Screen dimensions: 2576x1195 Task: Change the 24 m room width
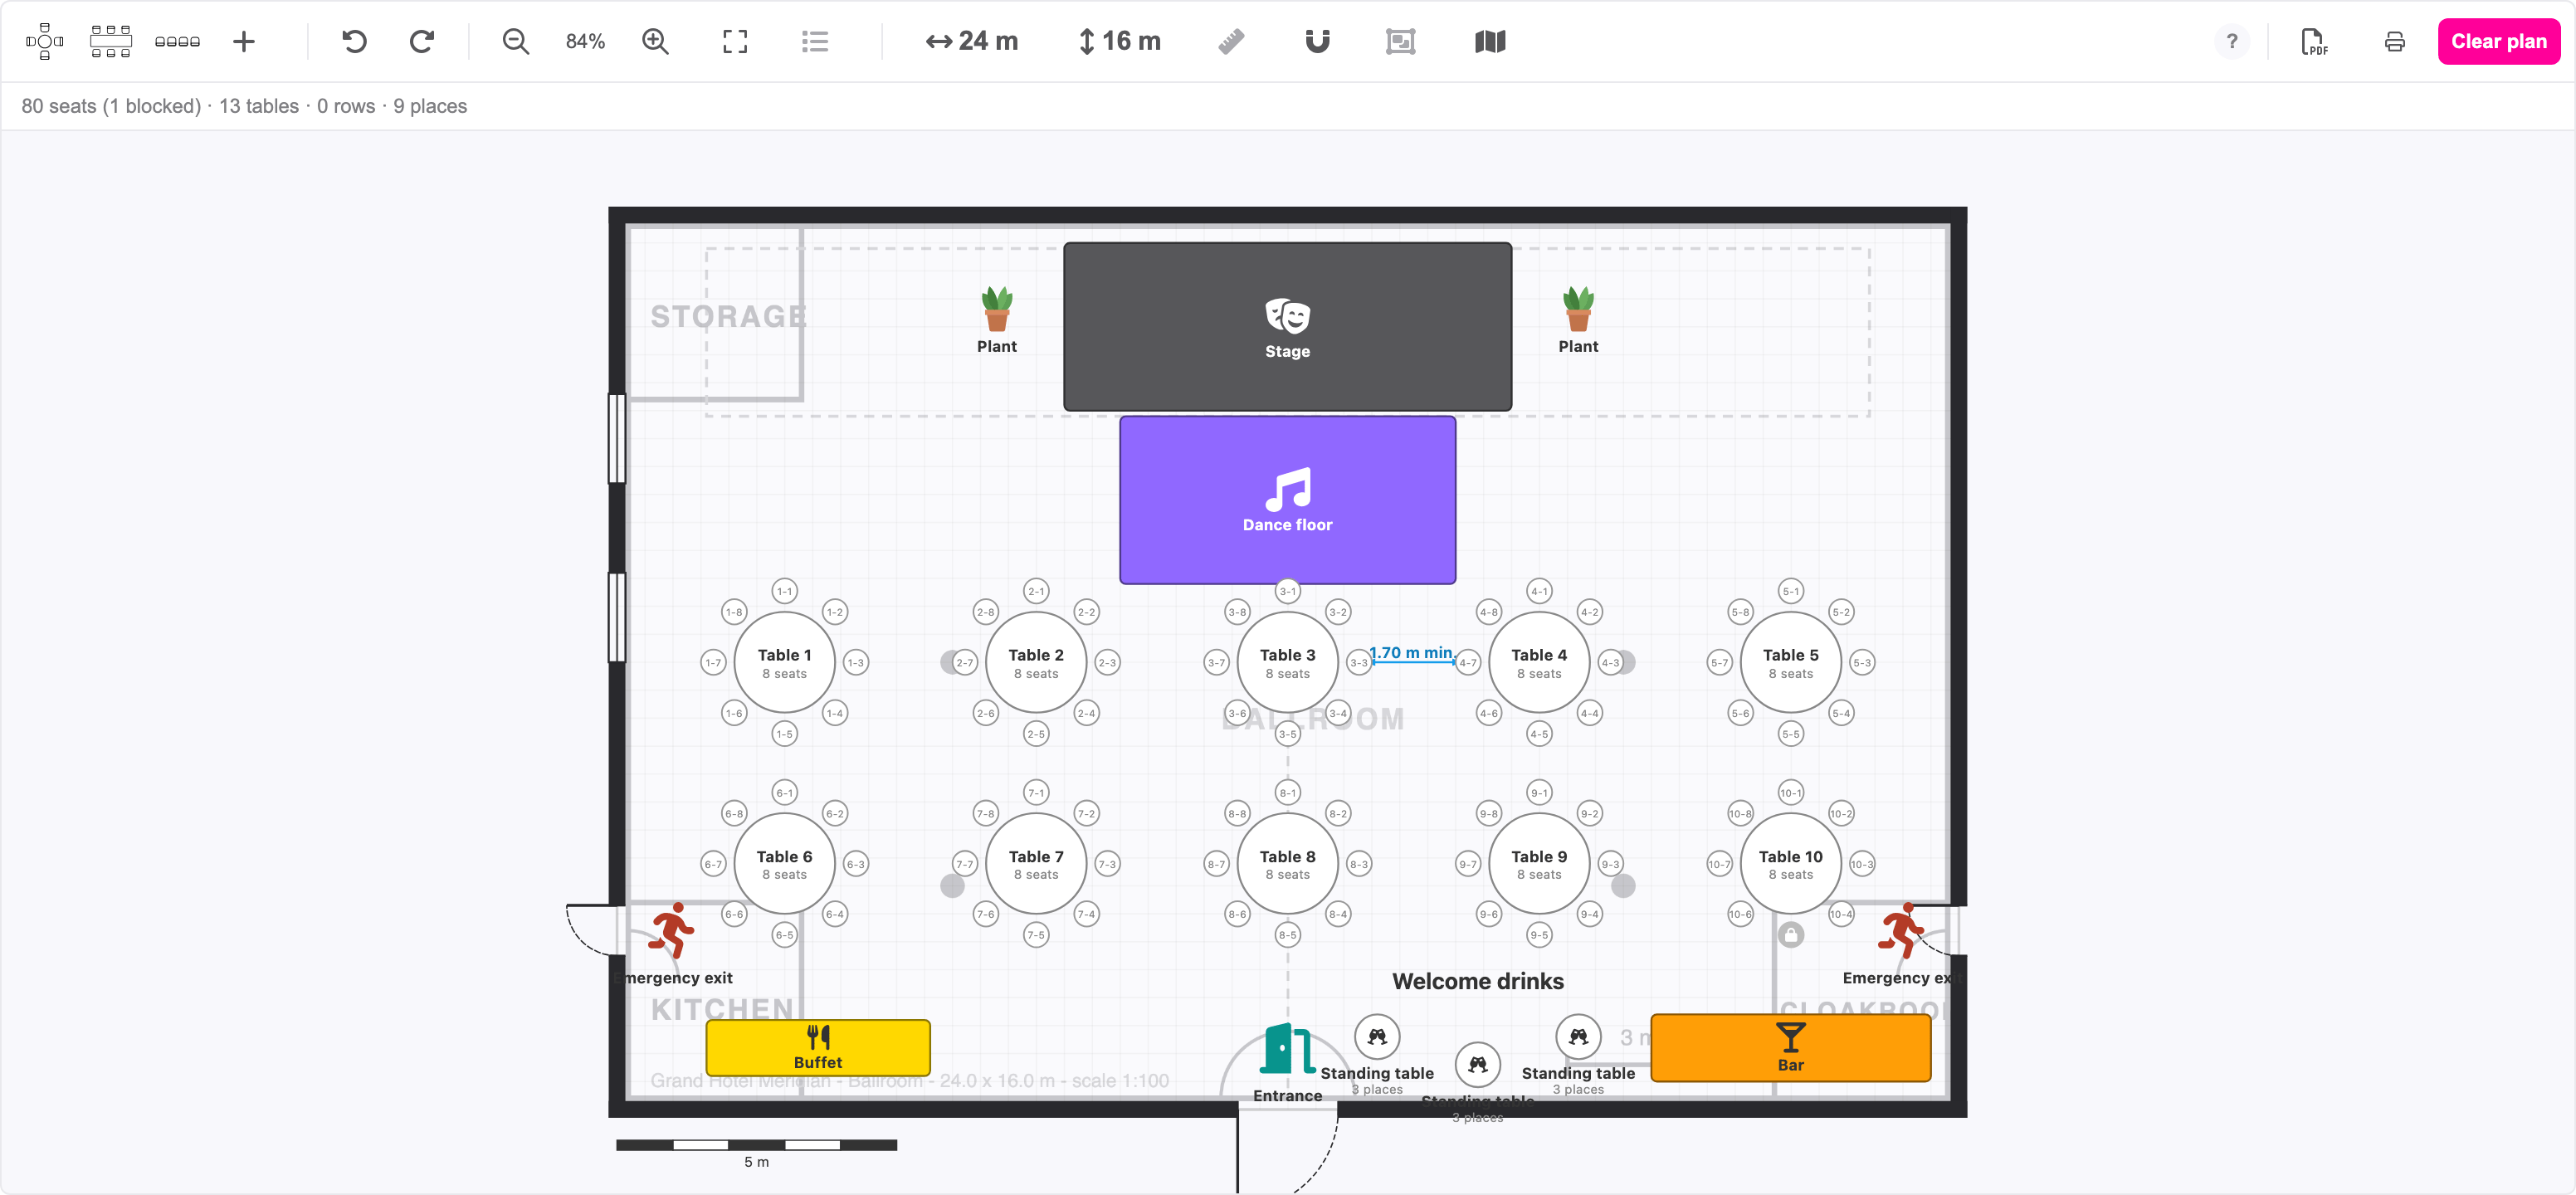[972, 41]
